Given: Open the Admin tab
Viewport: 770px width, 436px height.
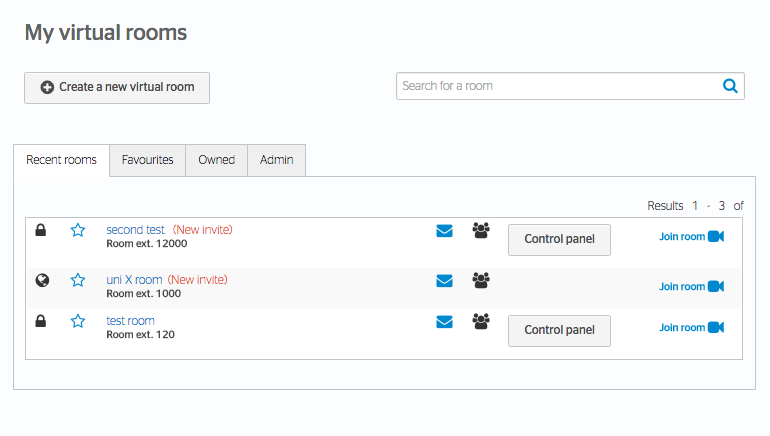Looking at the screenshot, I should [x=276, y=160].
